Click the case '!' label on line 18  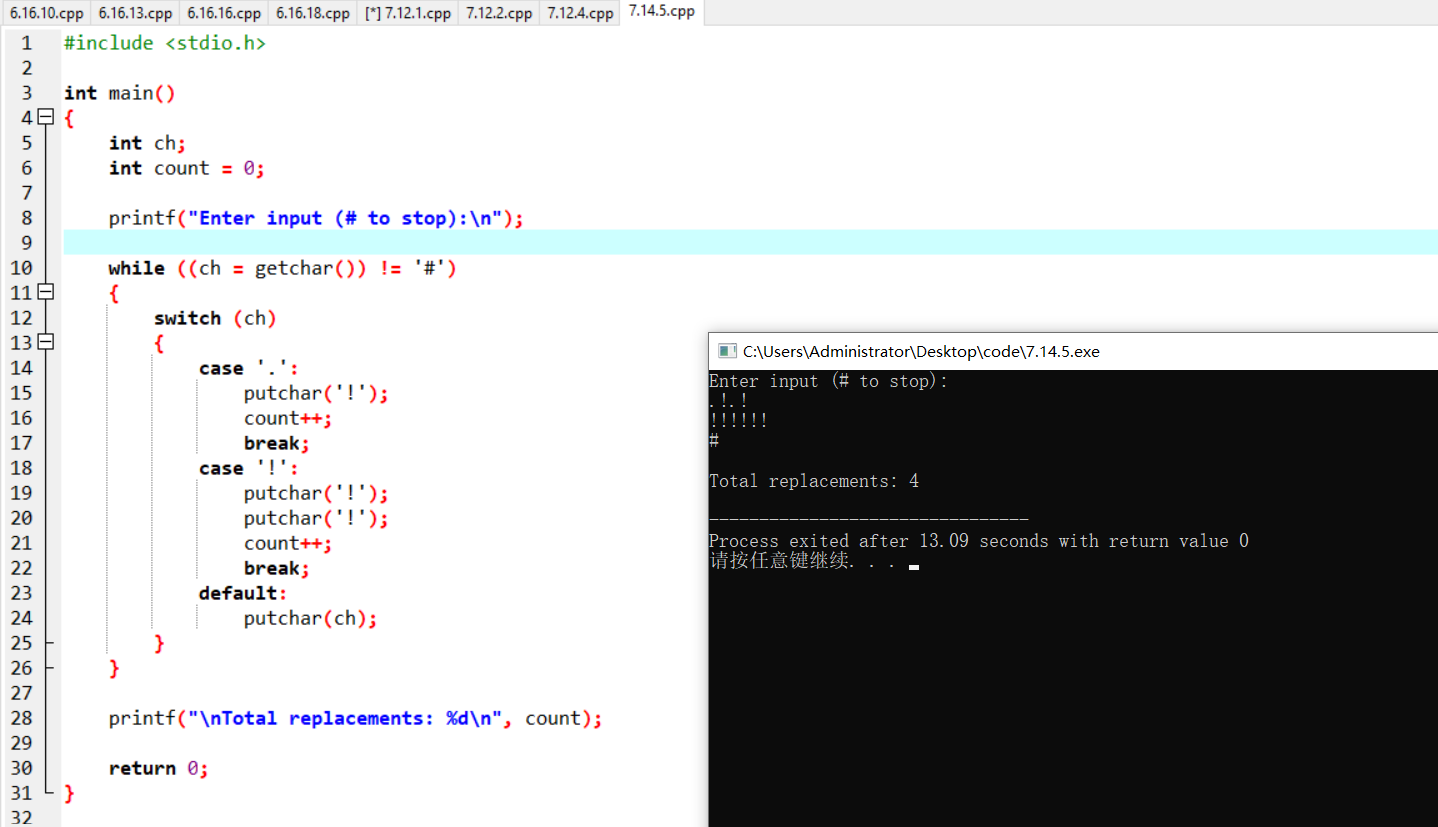coord(249,468)
